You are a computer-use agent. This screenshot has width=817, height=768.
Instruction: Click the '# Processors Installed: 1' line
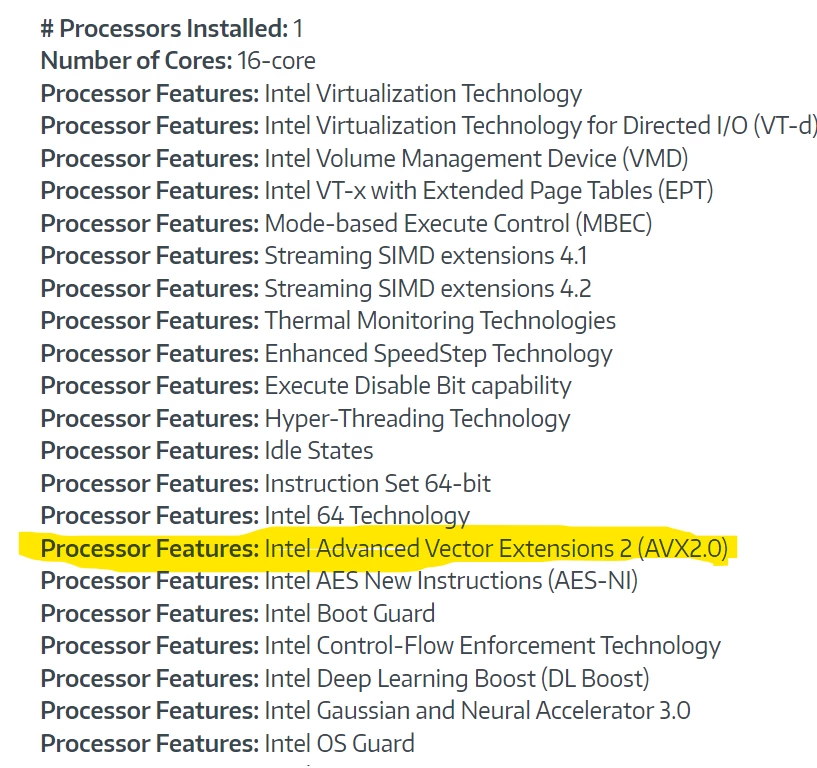pos(172,29)
